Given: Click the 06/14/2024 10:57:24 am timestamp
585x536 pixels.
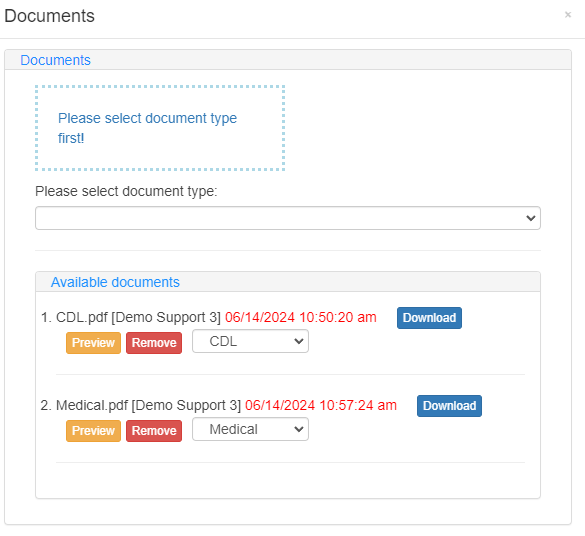Looking at the screenshot, I should click(x=321, y=405).
